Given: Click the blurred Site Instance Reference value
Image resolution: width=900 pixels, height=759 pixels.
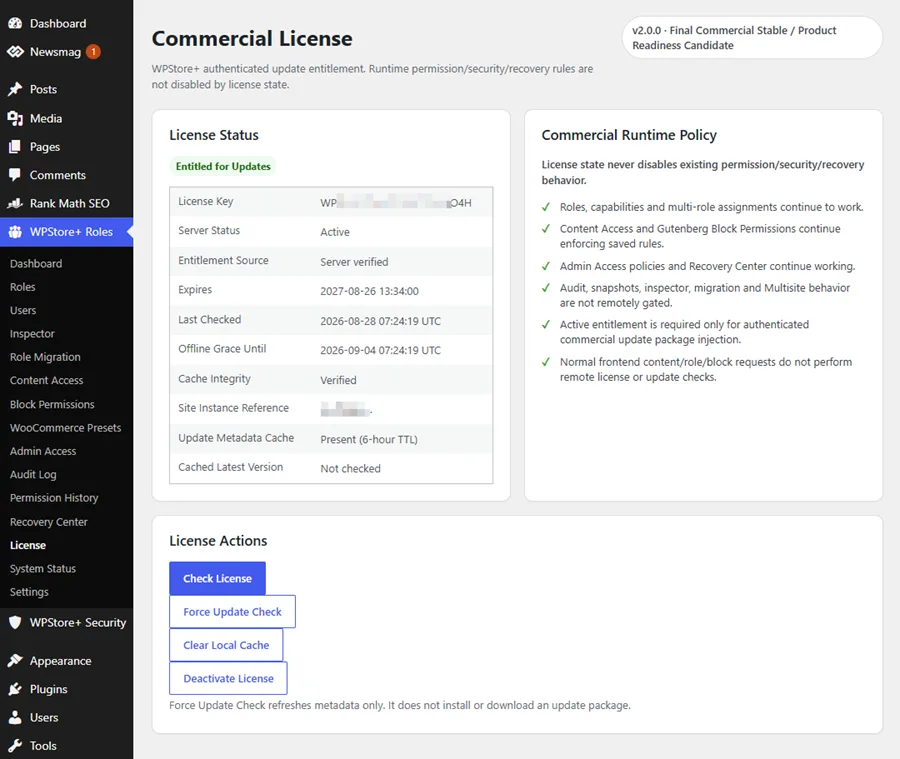Looking at the screenshot, I should (346, 409).
